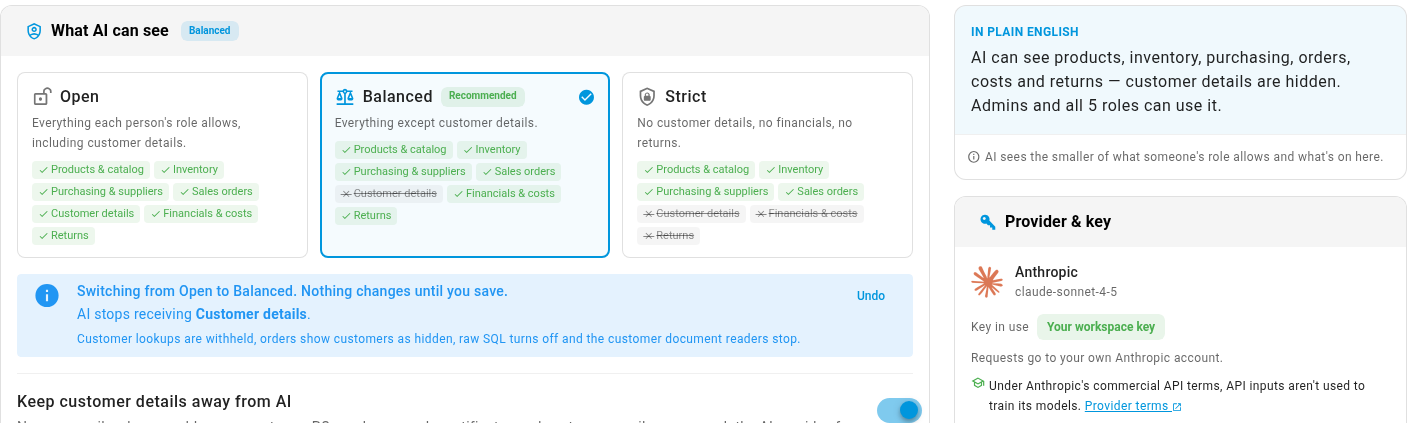Click the Balanced badge in section header
Screen dimensions: 1416x423
pos(210,31)
